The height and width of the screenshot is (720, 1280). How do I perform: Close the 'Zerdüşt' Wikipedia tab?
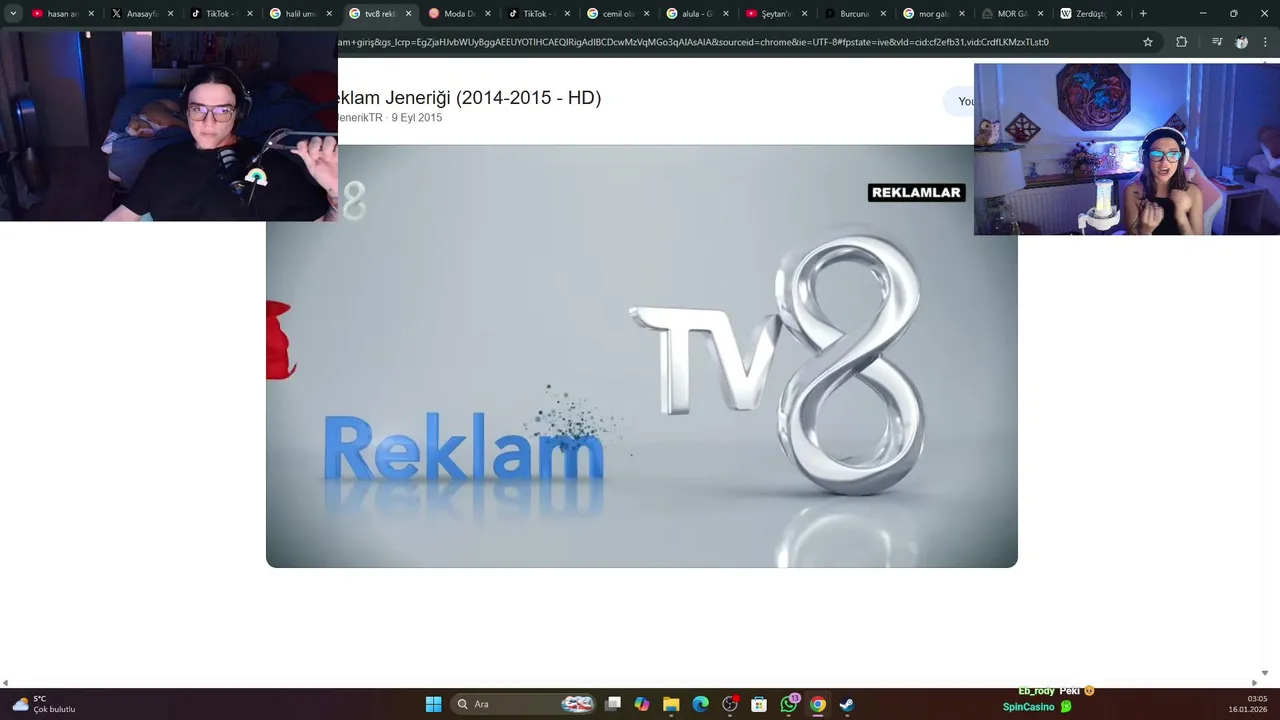point(1119,14)
